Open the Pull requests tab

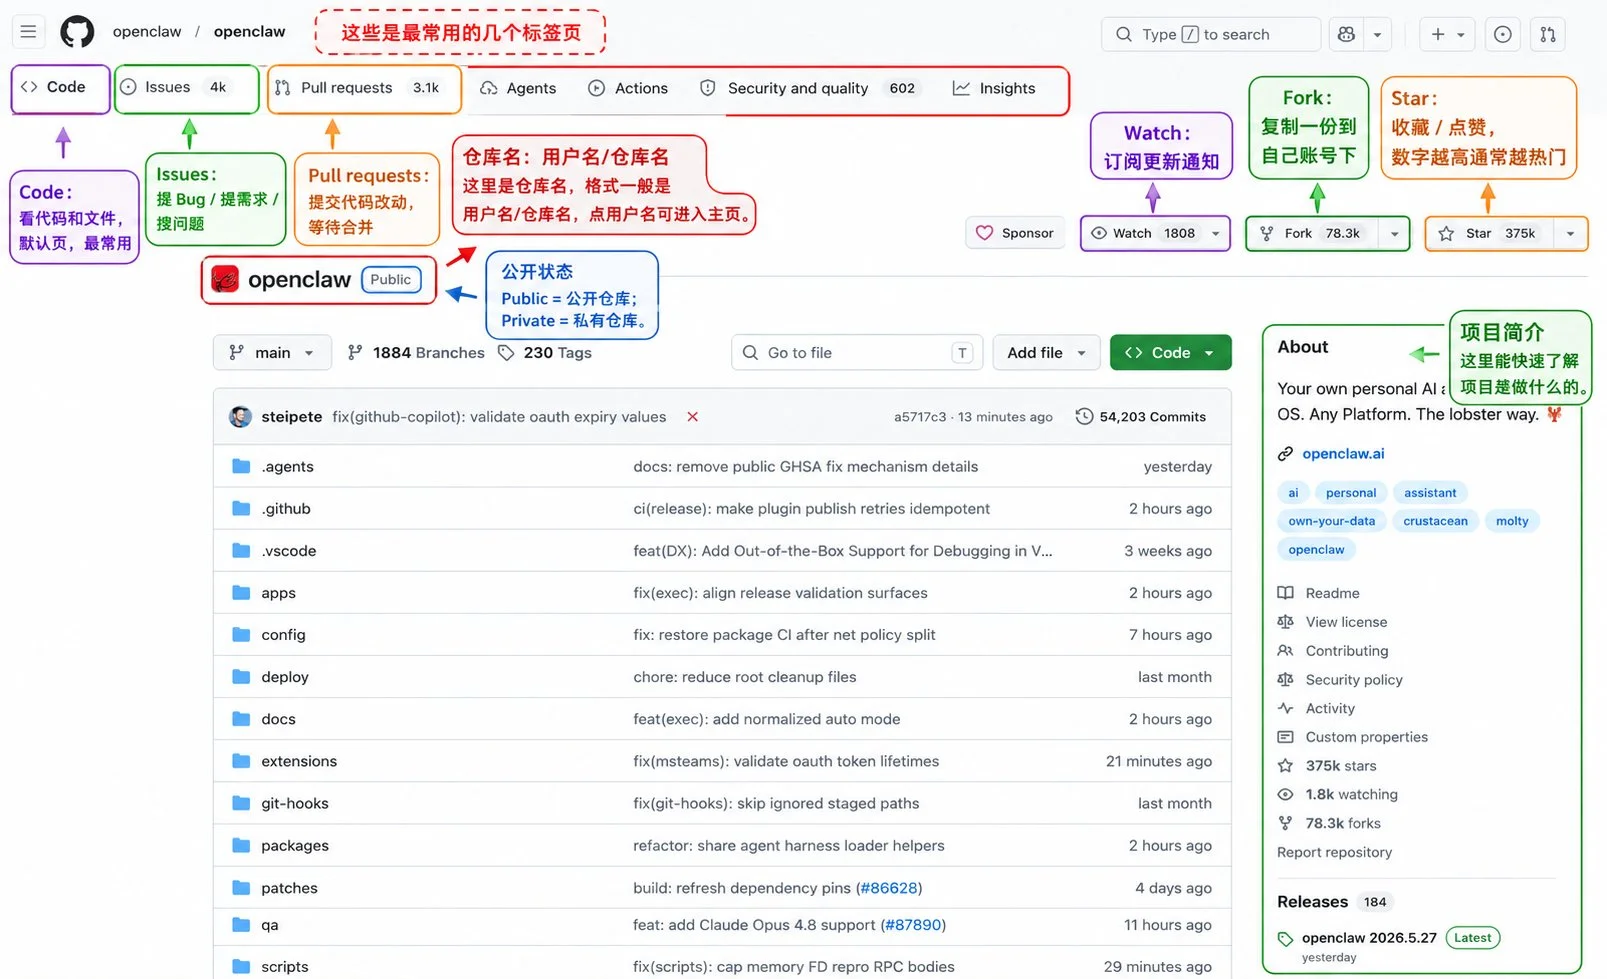(357, 88)
